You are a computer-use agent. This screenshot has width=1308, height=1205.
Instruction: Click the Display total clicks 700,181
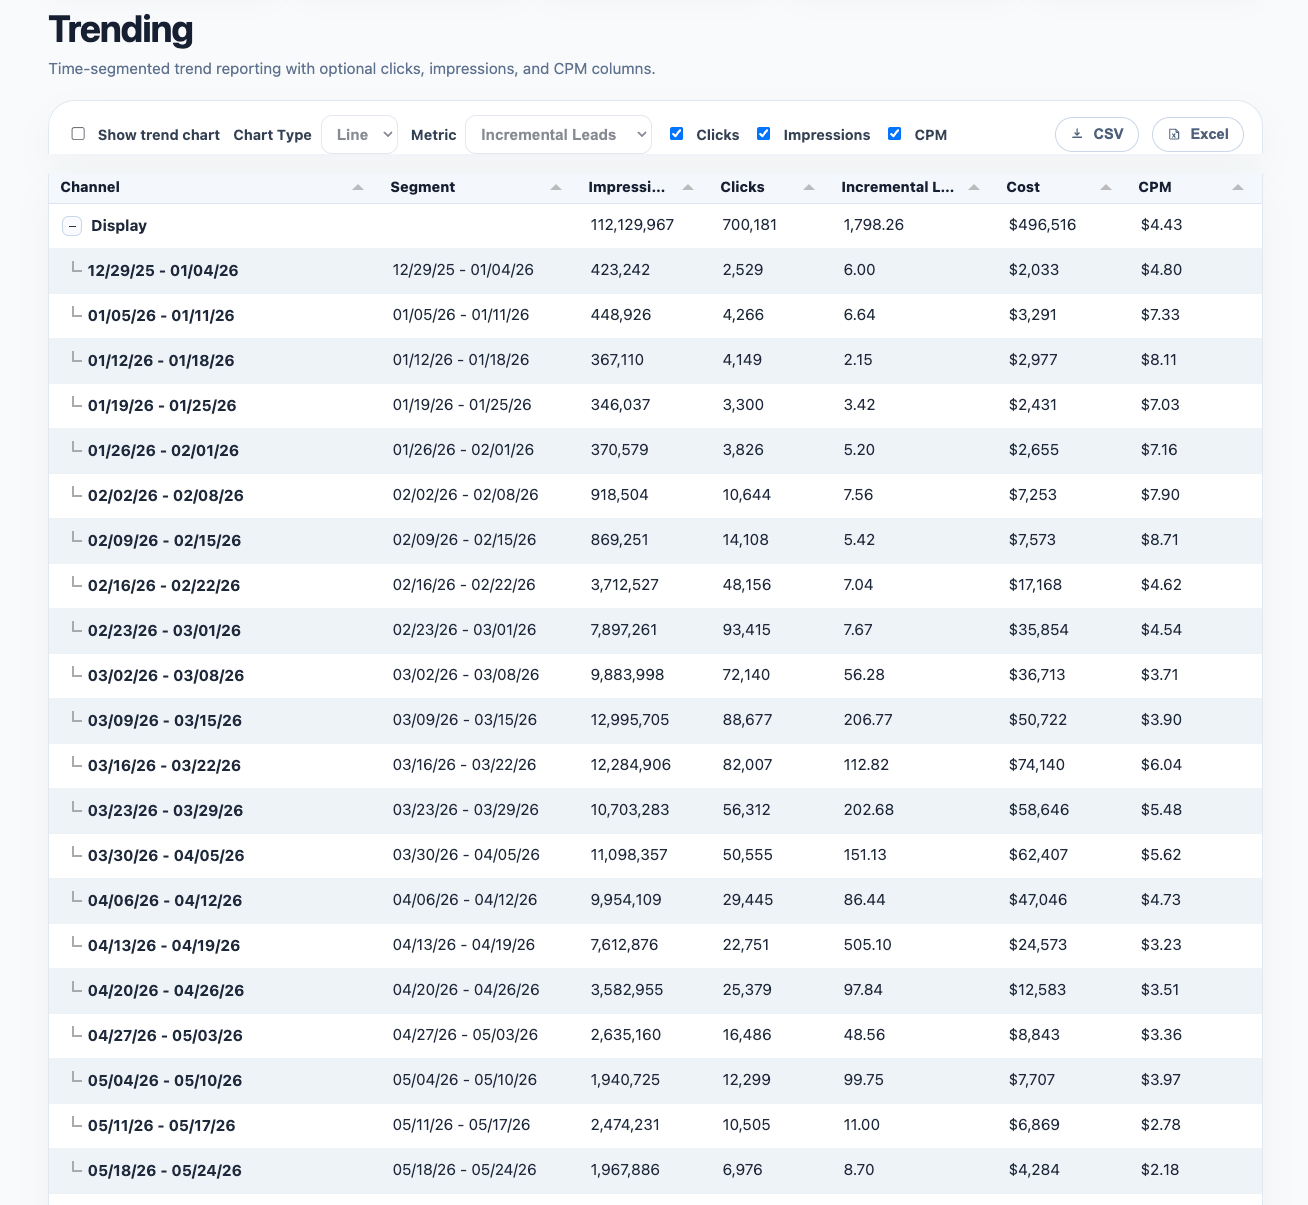(x=749, y=225)
